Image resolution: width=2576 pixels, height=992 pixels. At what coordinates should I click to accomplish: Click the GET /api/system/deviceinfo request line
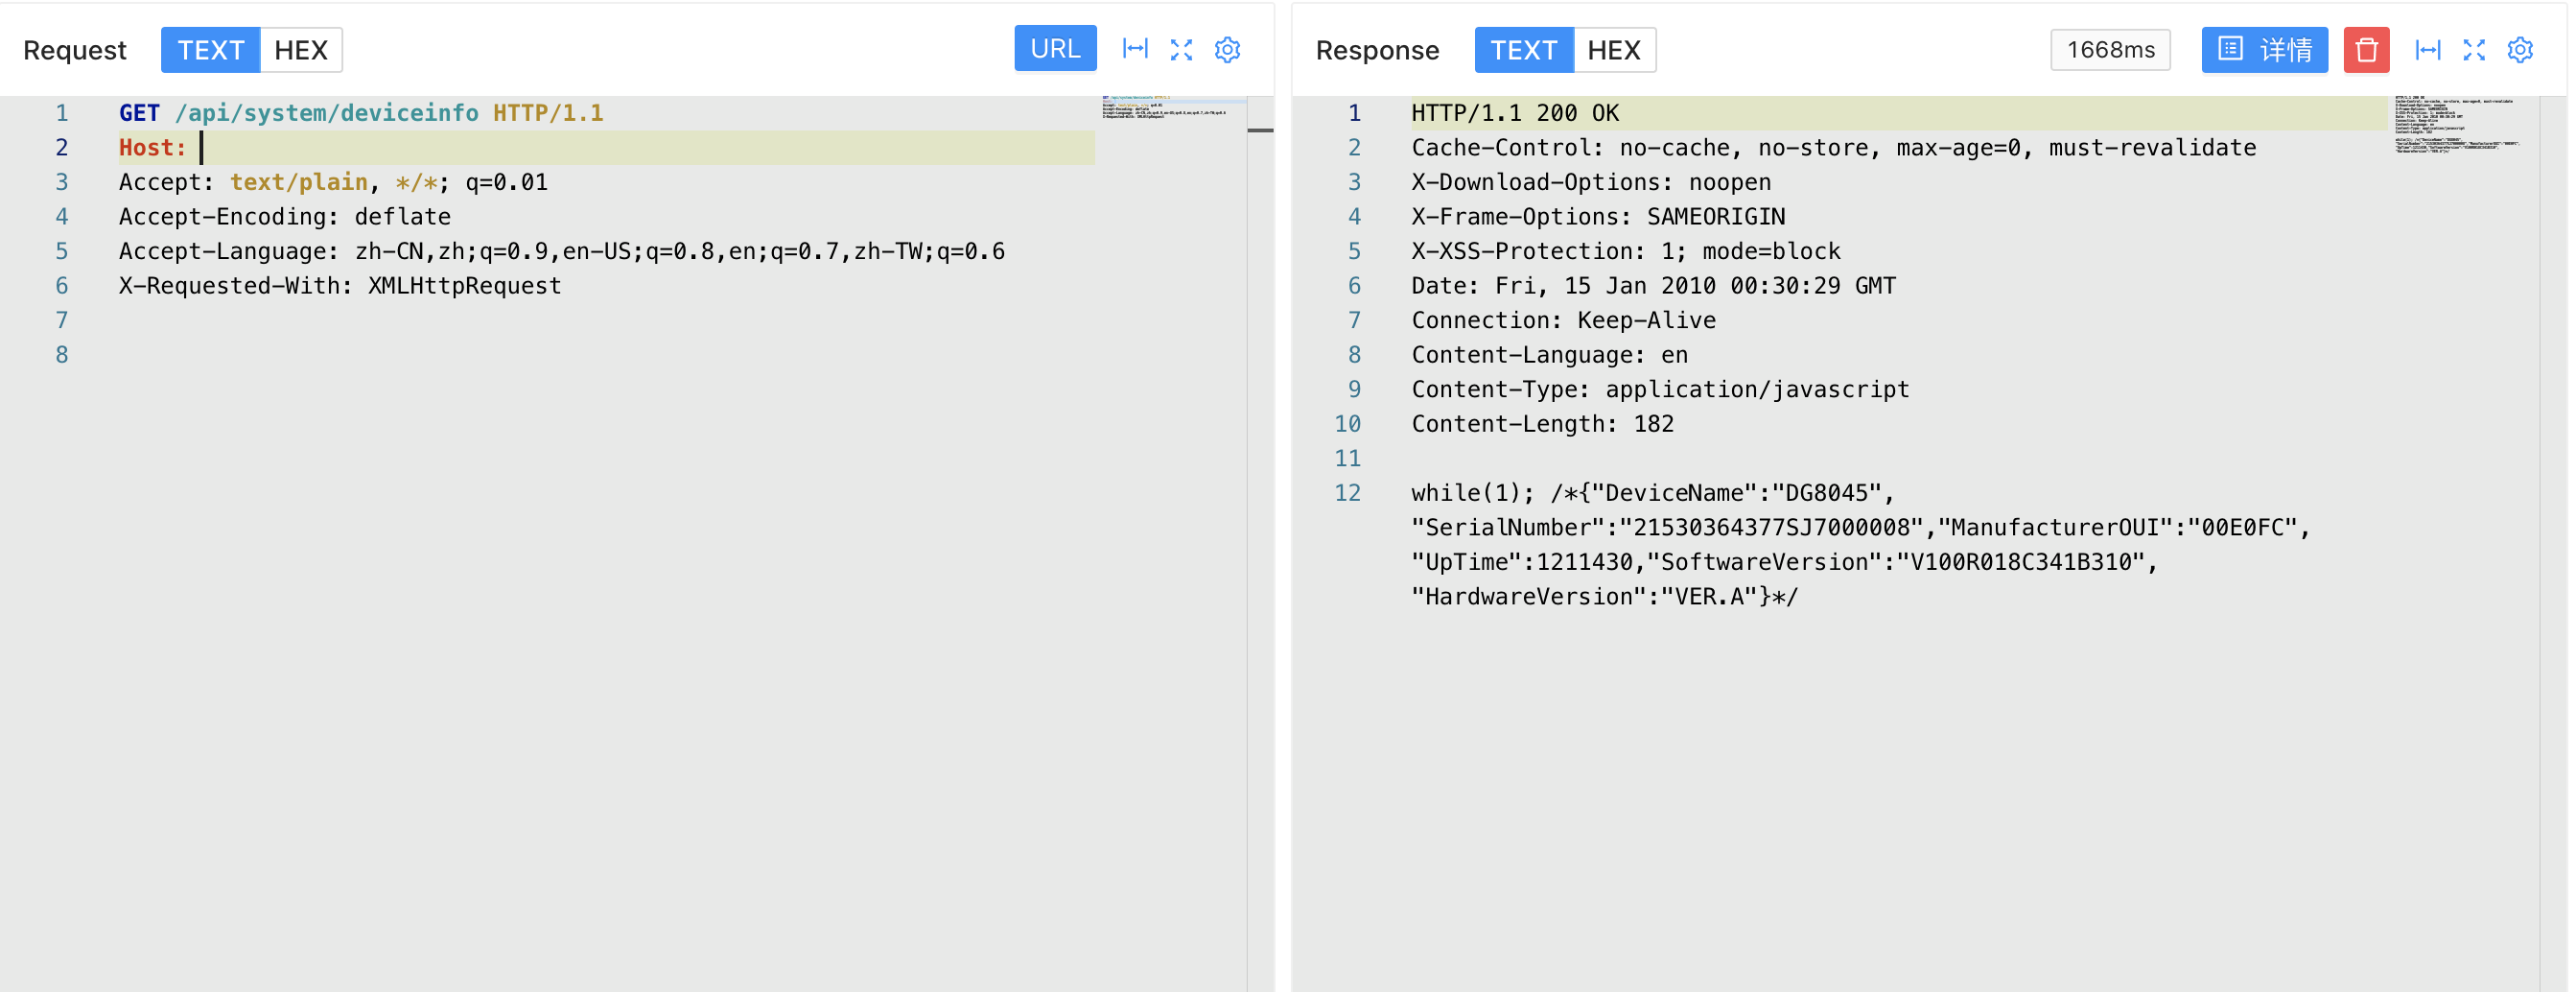click(x=361, y=113)
